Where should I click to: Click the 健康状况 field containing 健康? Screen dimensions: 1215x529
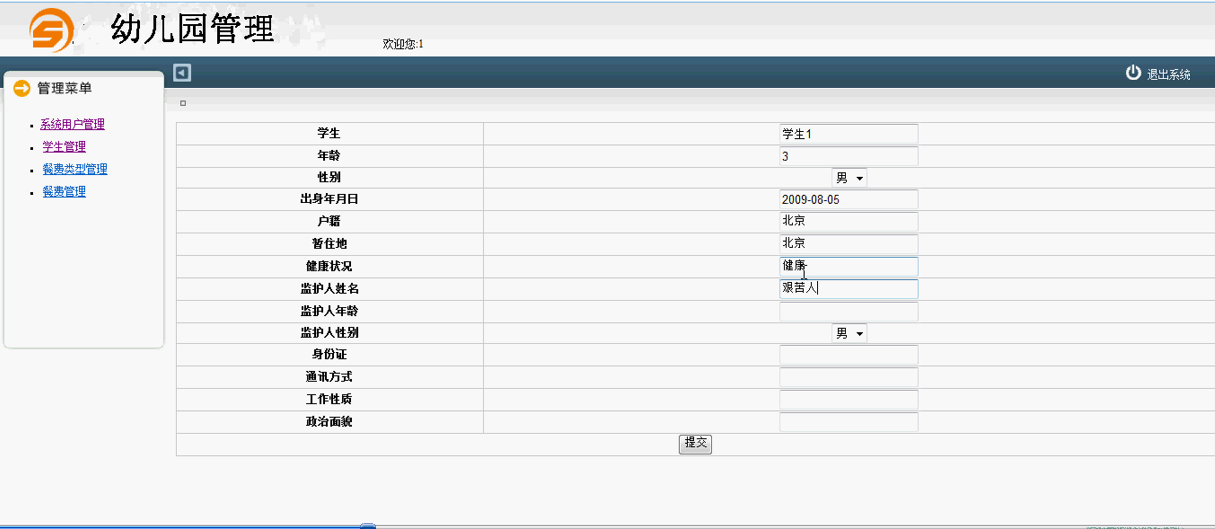click(x=848, y=267)
